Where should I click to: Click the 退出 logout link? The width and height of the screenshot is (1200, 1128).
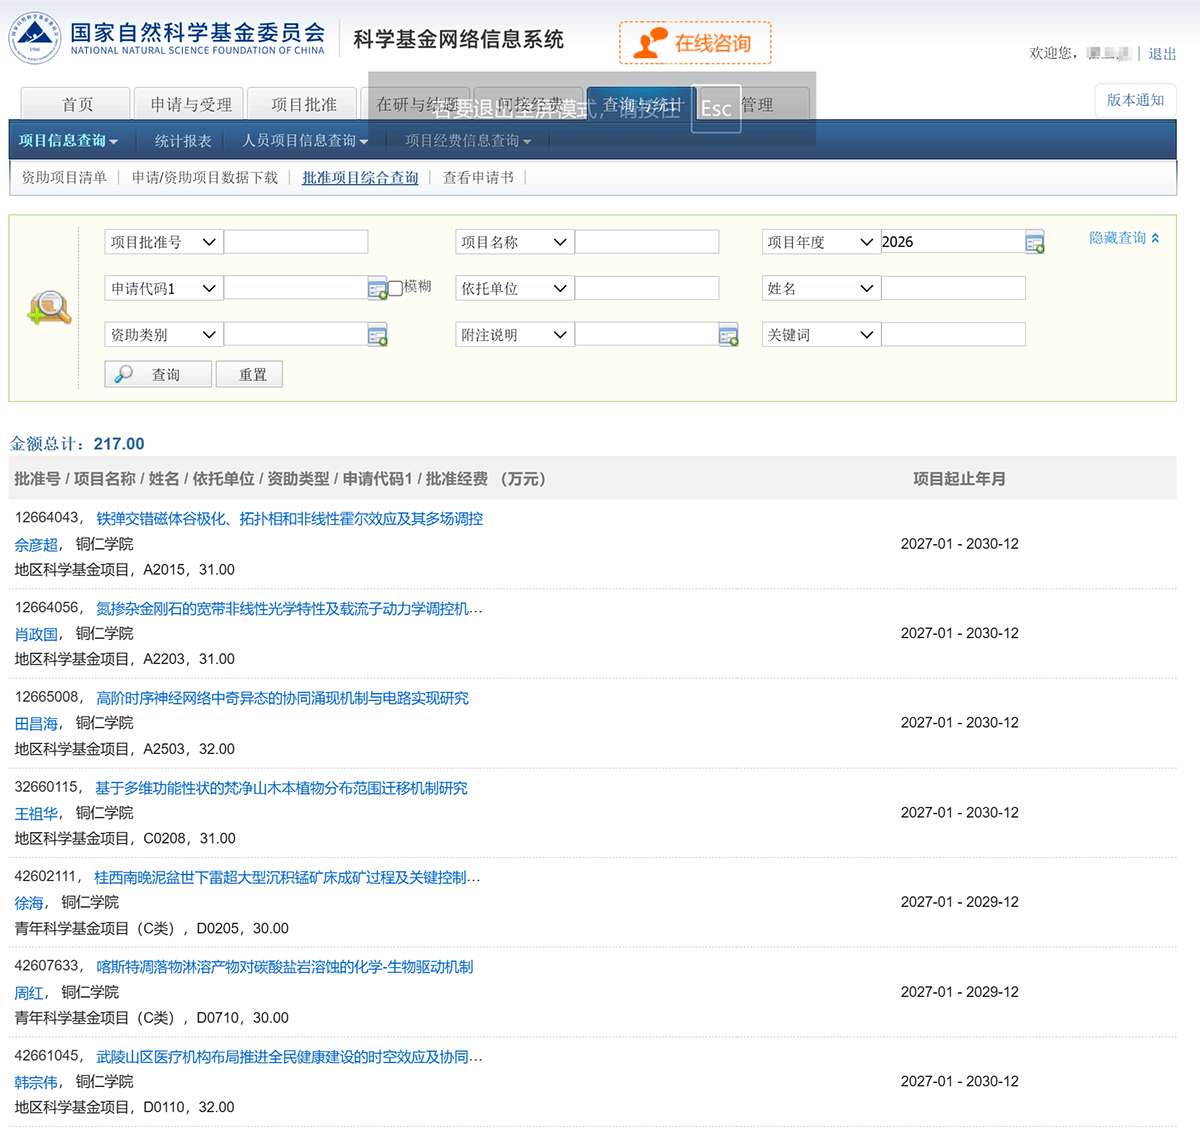click(1162, 54)
